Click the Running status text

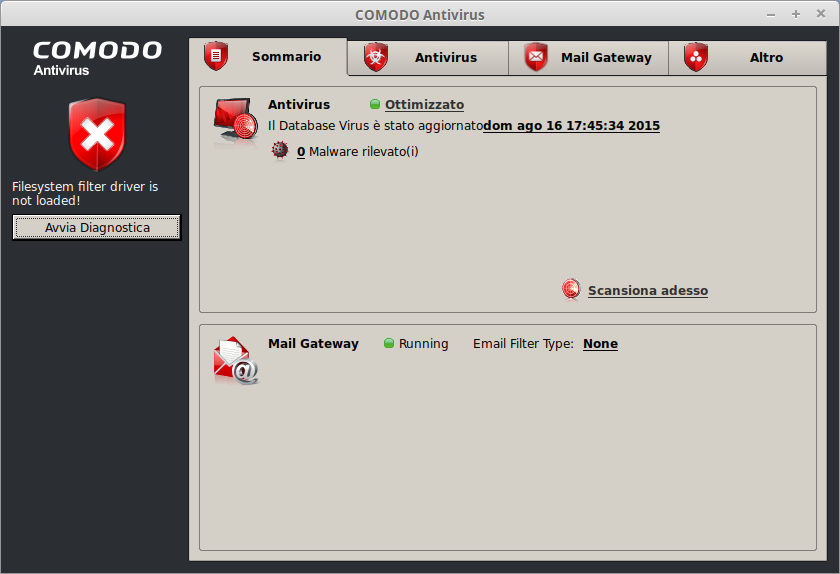(x=423, y=344)
